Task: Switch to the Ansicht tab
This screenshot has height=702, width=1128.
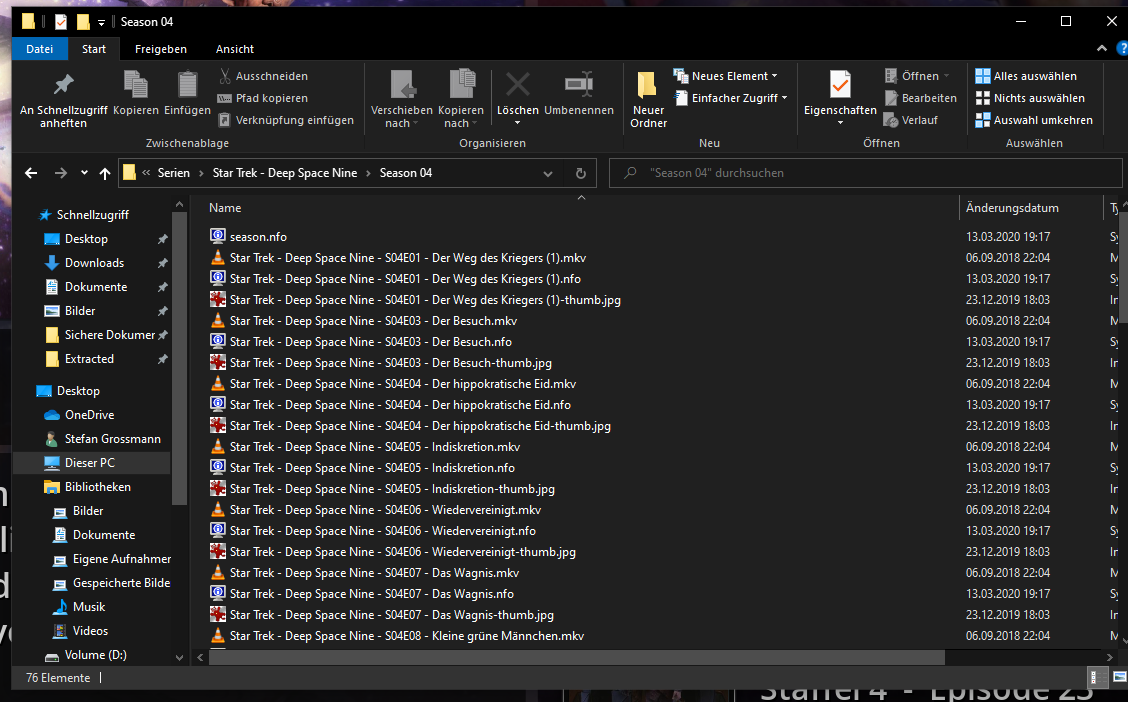Action: 235,49
